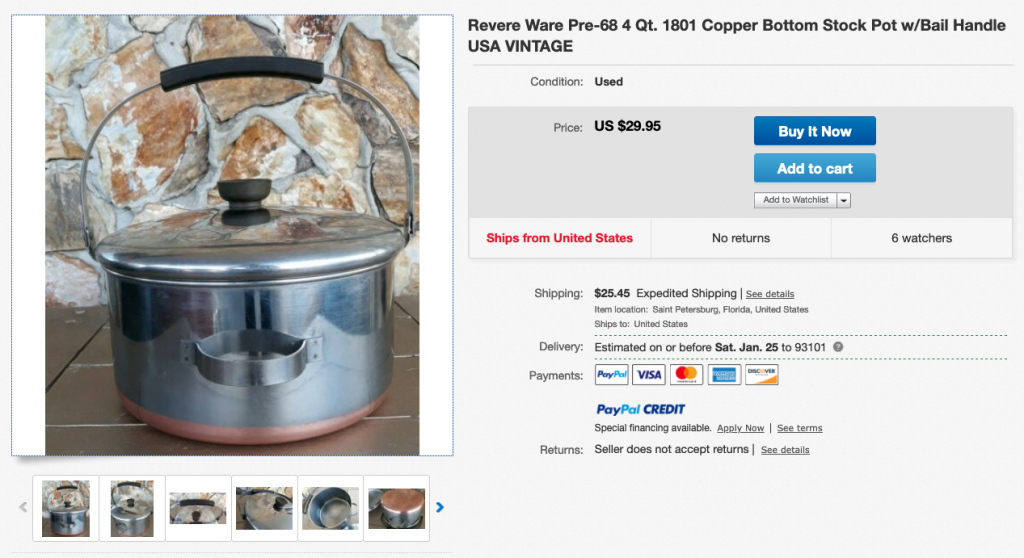The width and height of the screenshot is (1024, 558).
Task: Show previous thumbnails with the gray left arrow
Action: [23, 507]
